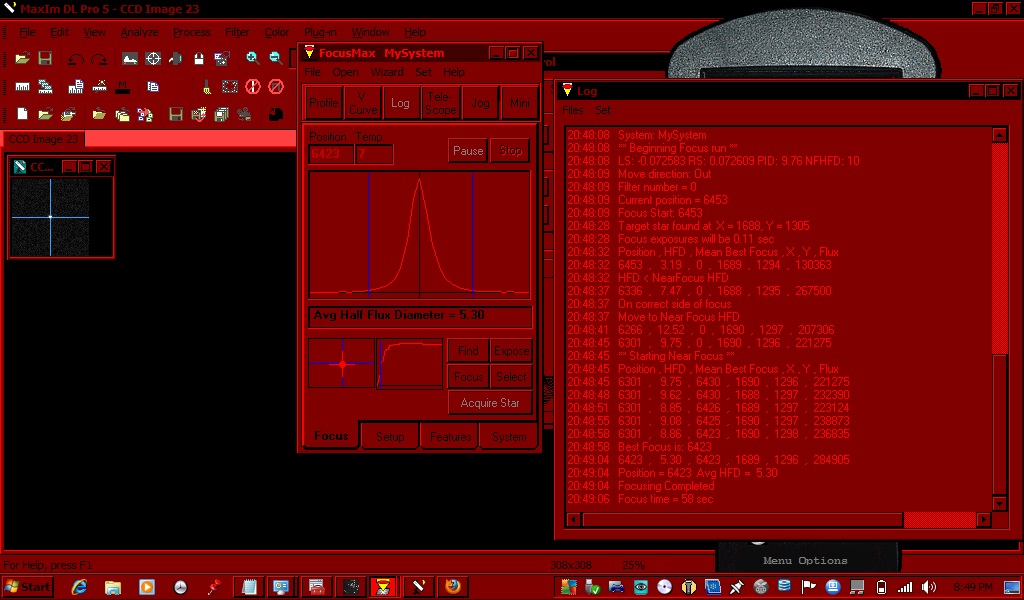Open the Process menu in MaxIm DL
The image size is (1024, 600).
[x=192, y=32]
